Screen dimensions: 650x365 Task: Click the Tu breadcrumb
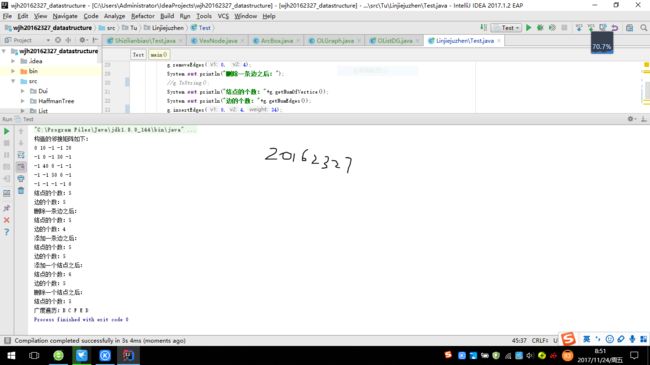point(130,28)
